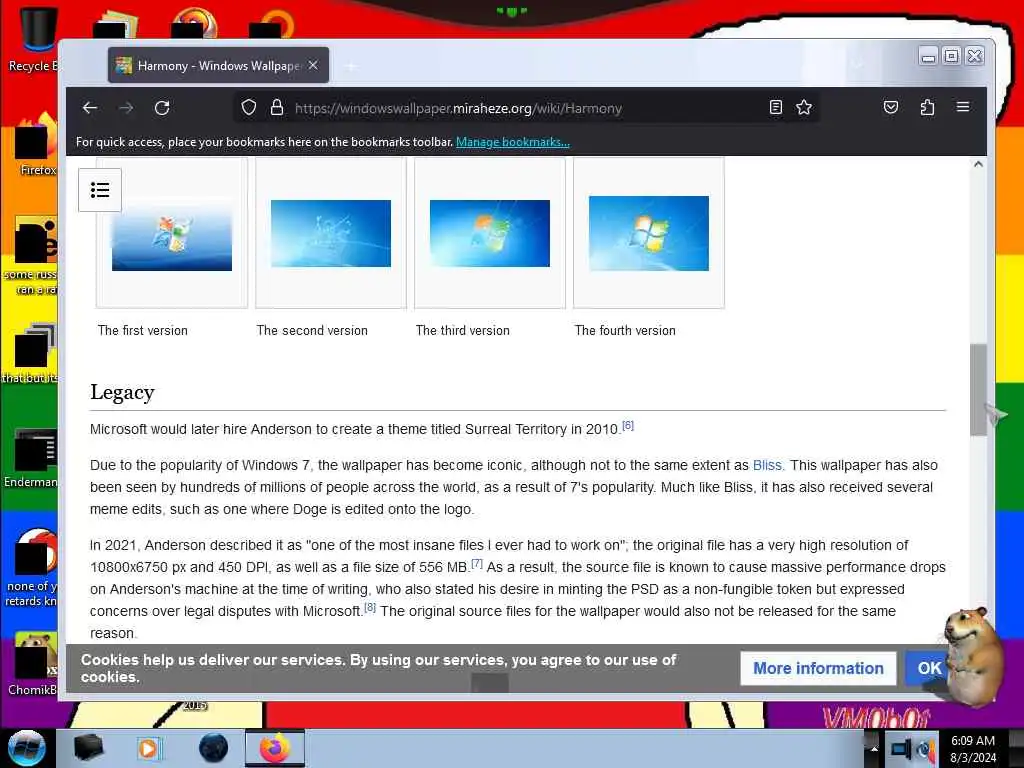Open the Firefox extensions menu
The height and width of the screenshot is (768, 1024).
pos(927,108)
